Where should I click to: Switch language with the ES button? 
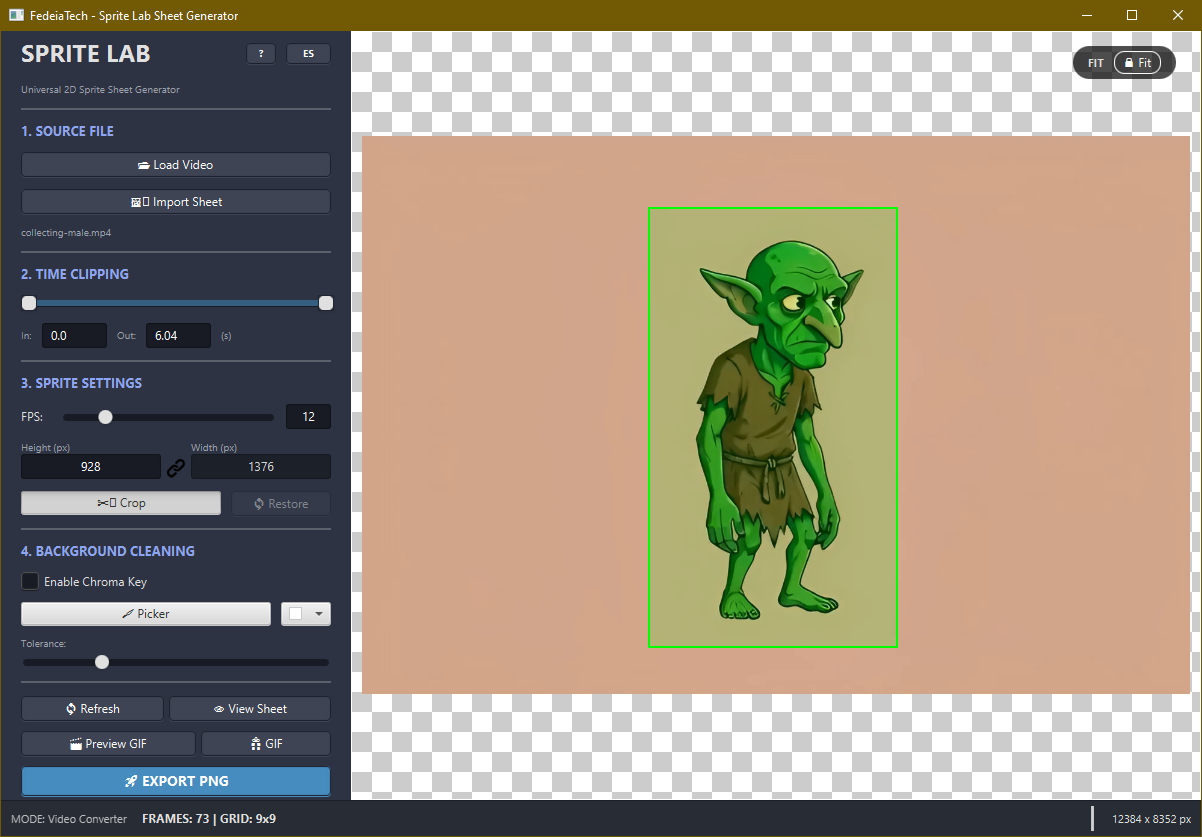308,54
